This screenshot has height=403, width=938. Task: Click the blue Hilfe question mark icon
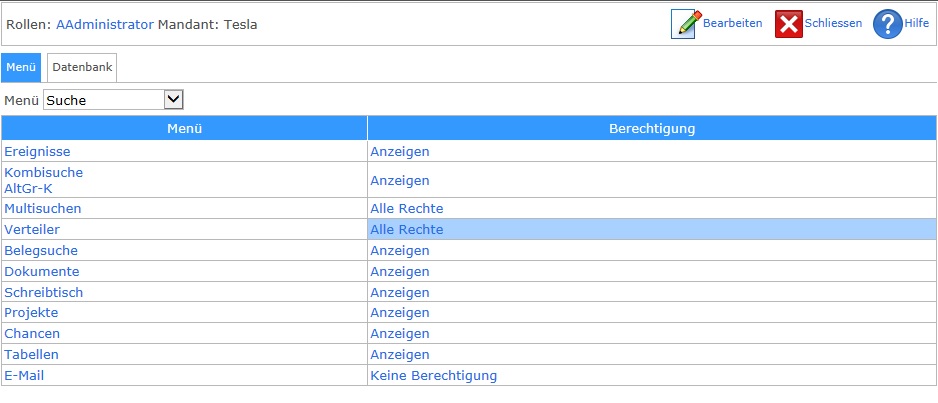[887, 24]
